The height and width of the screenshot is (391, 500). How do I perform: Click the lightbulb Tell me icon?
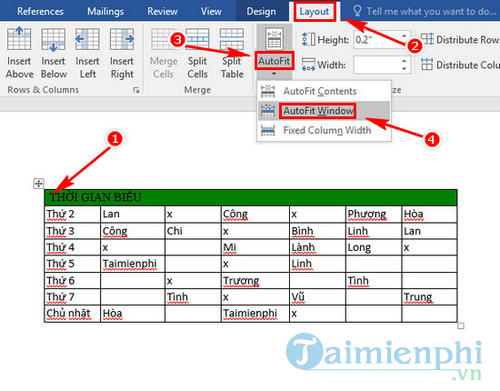tap(357, 11)
